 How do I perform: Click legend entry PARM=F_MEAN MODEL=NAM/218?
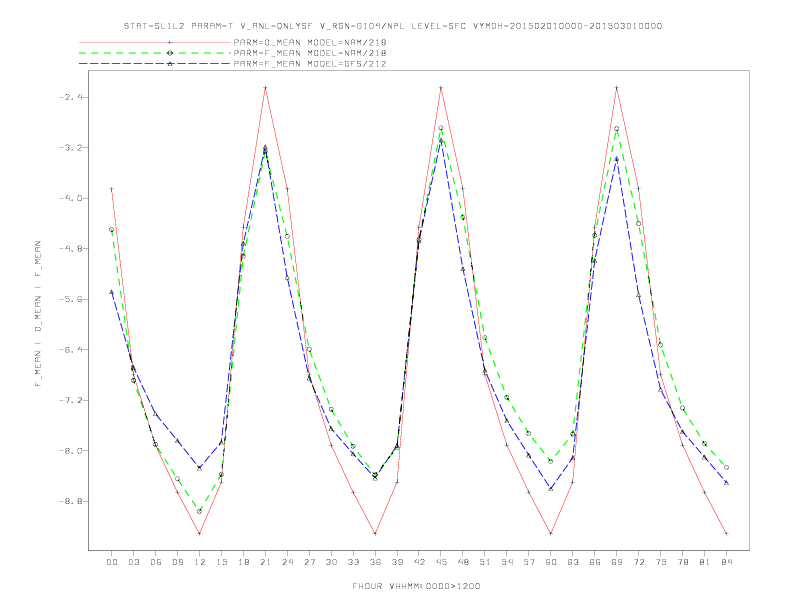[310, 53]
